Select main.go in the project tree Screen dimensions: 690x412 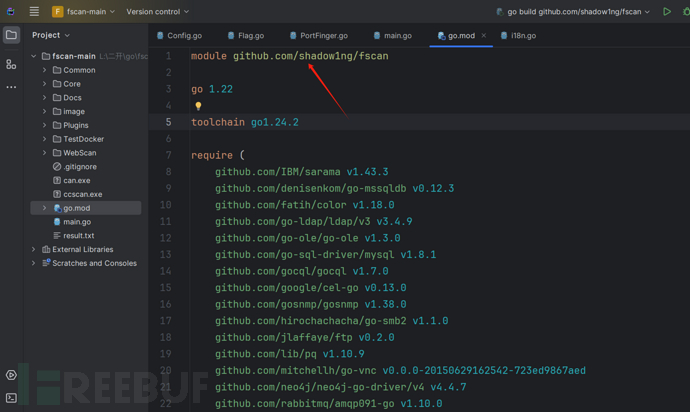click(x=77, y=222)
